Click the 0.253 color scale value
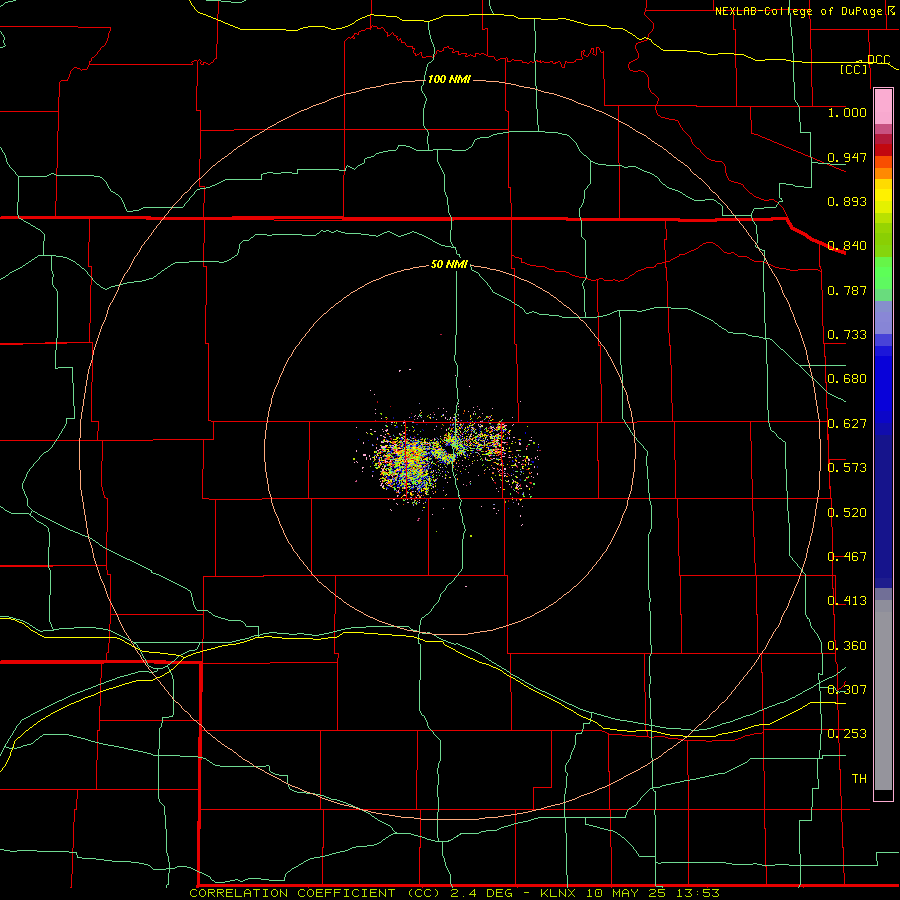 coord(847,734)
